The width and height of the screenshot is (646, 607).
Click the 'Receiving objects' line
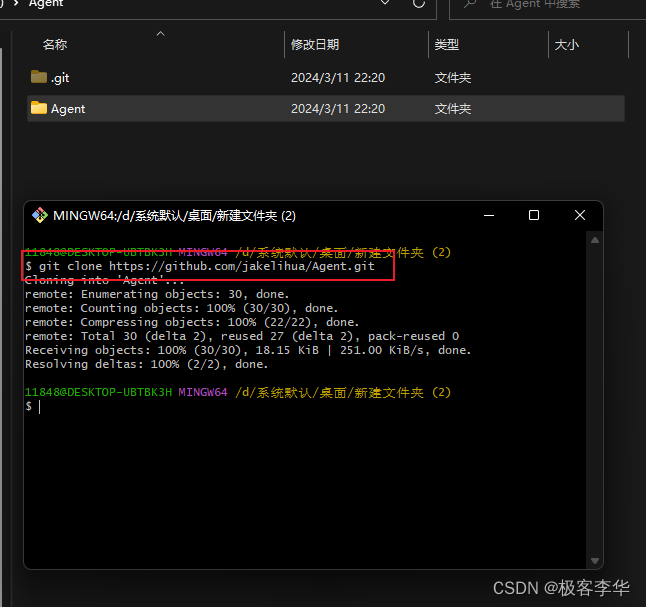[x=248, y=350]
